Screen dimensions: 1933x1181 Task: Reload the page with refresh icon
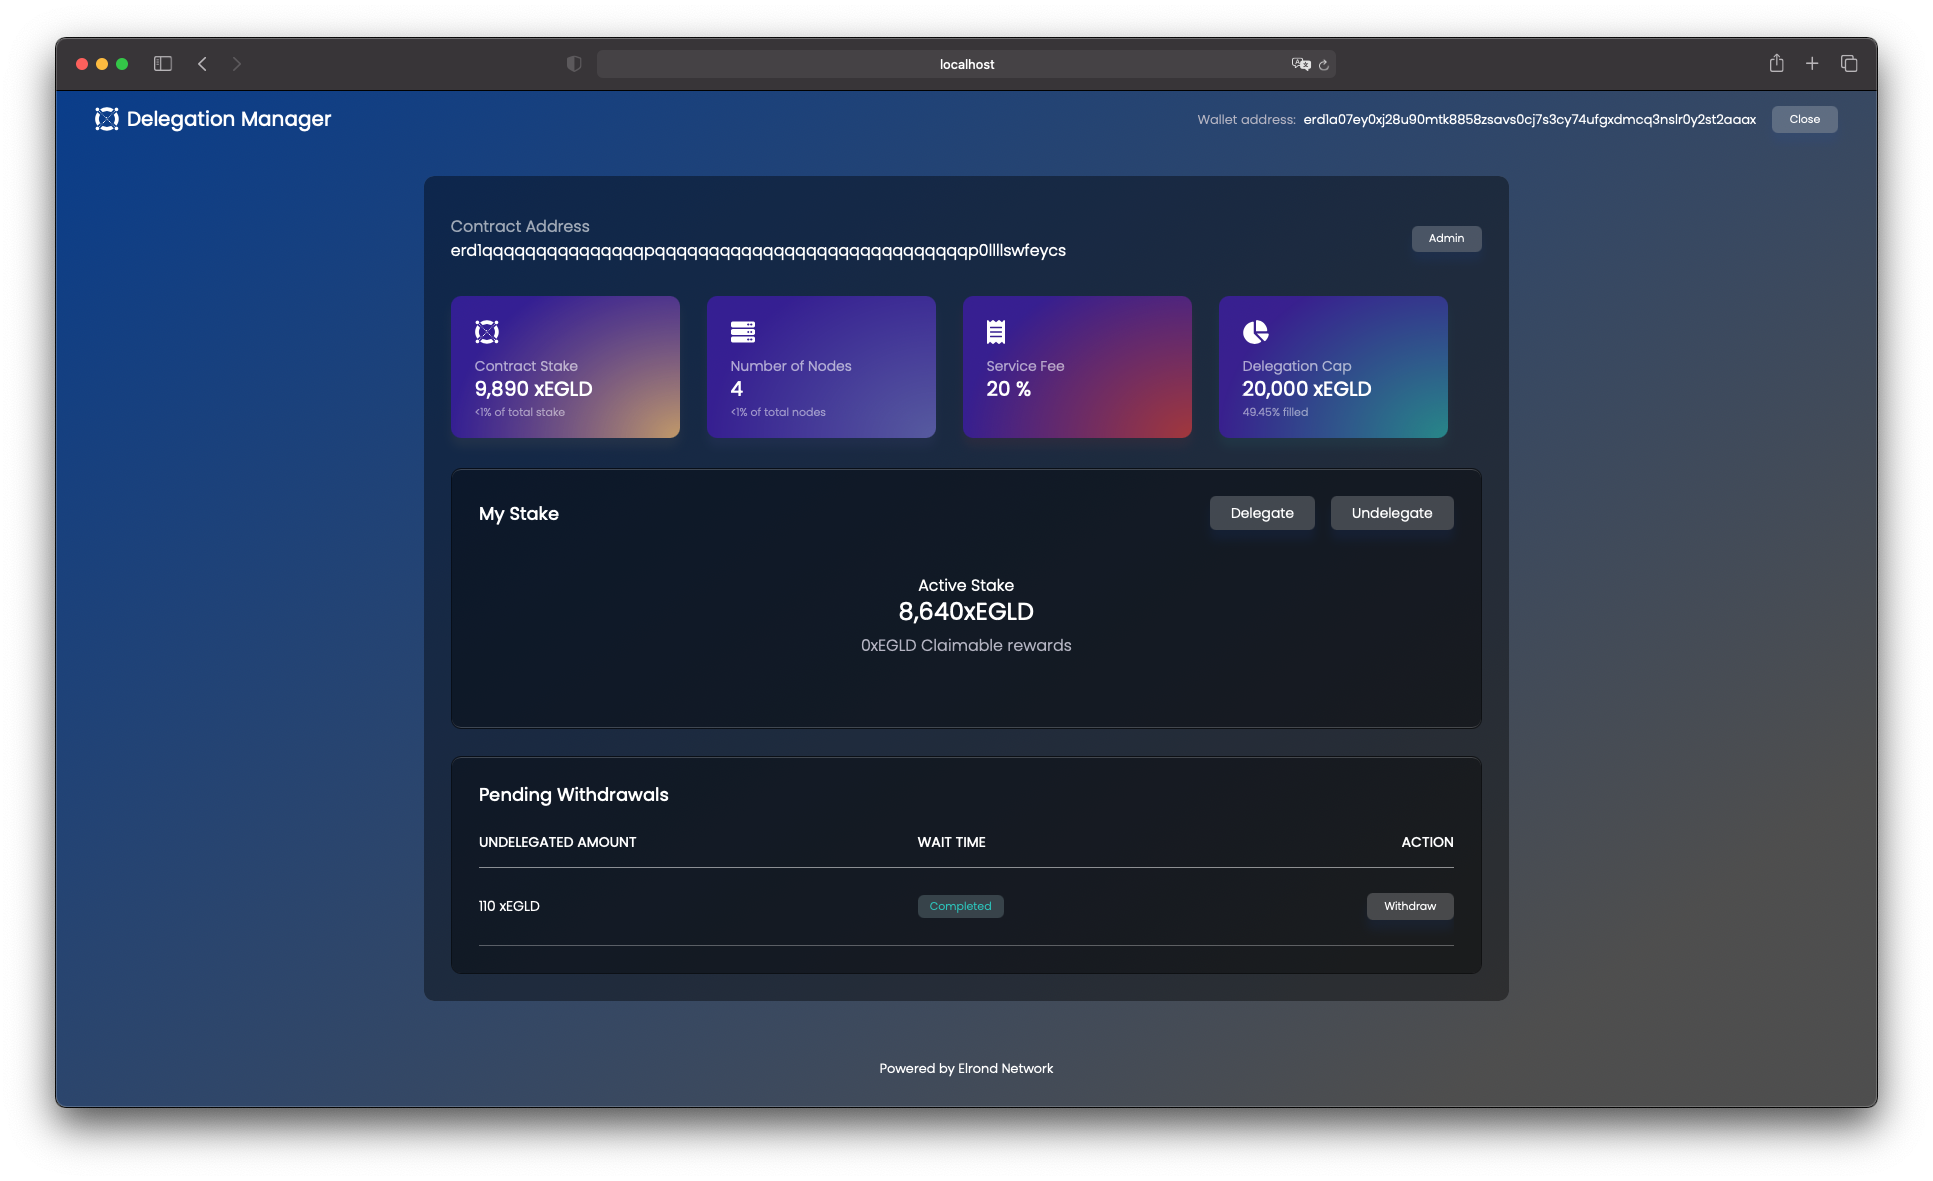pos(1324,64)
